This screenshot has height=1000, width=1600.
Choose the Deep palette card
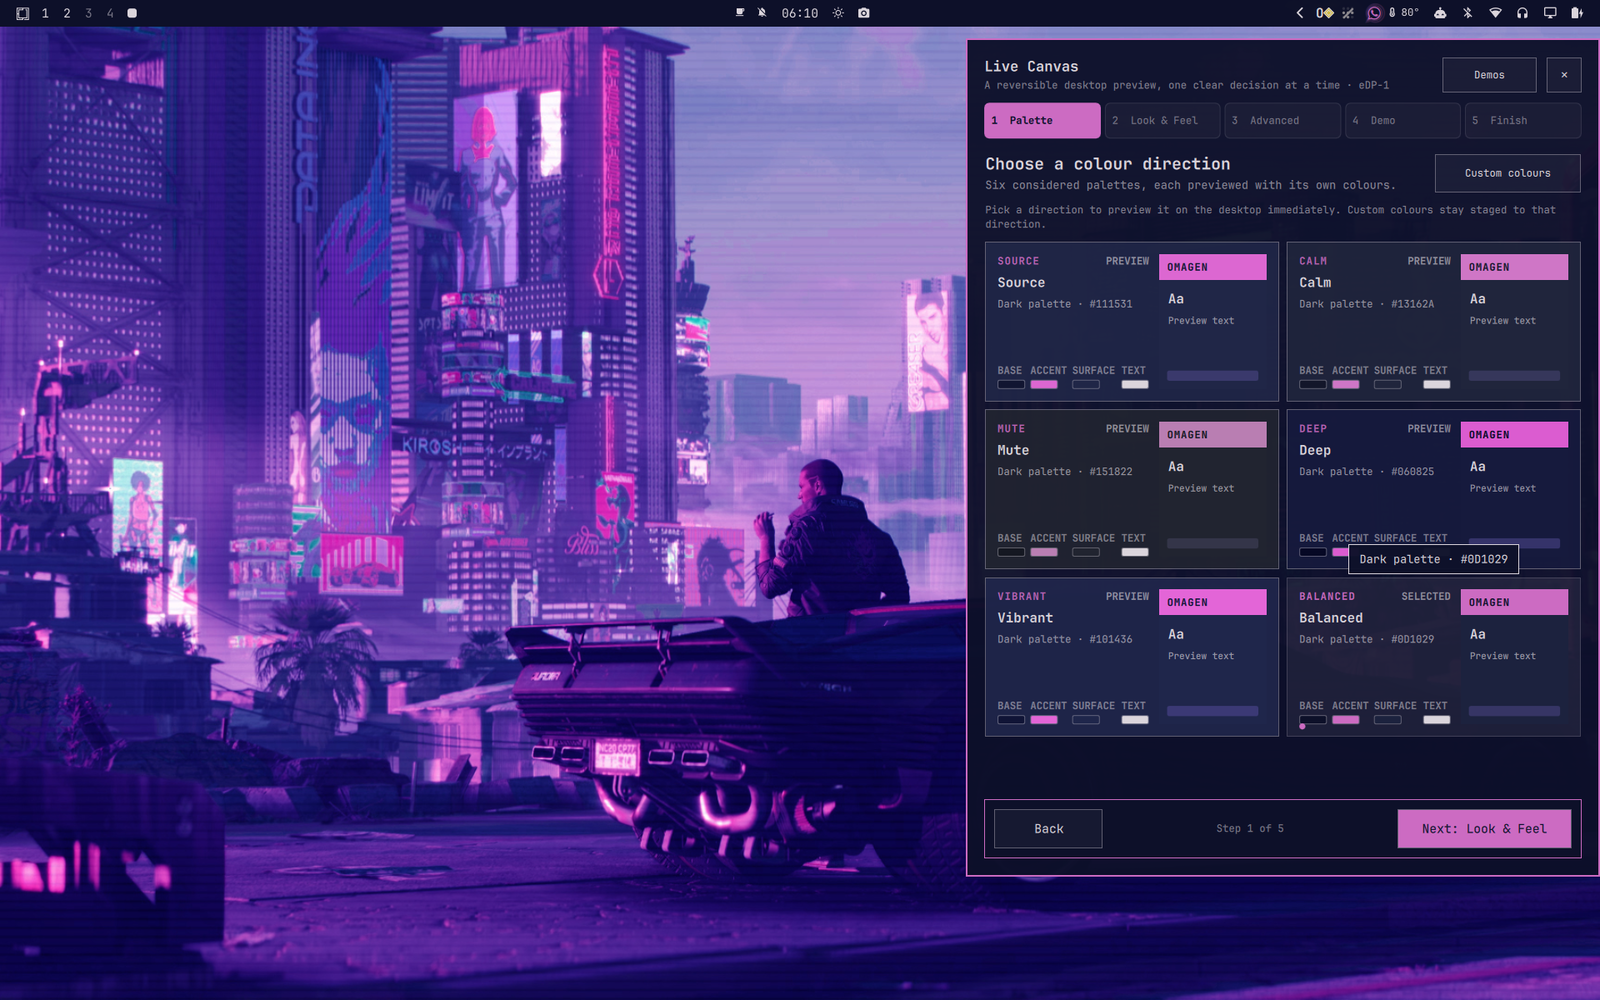[1433, 489]
